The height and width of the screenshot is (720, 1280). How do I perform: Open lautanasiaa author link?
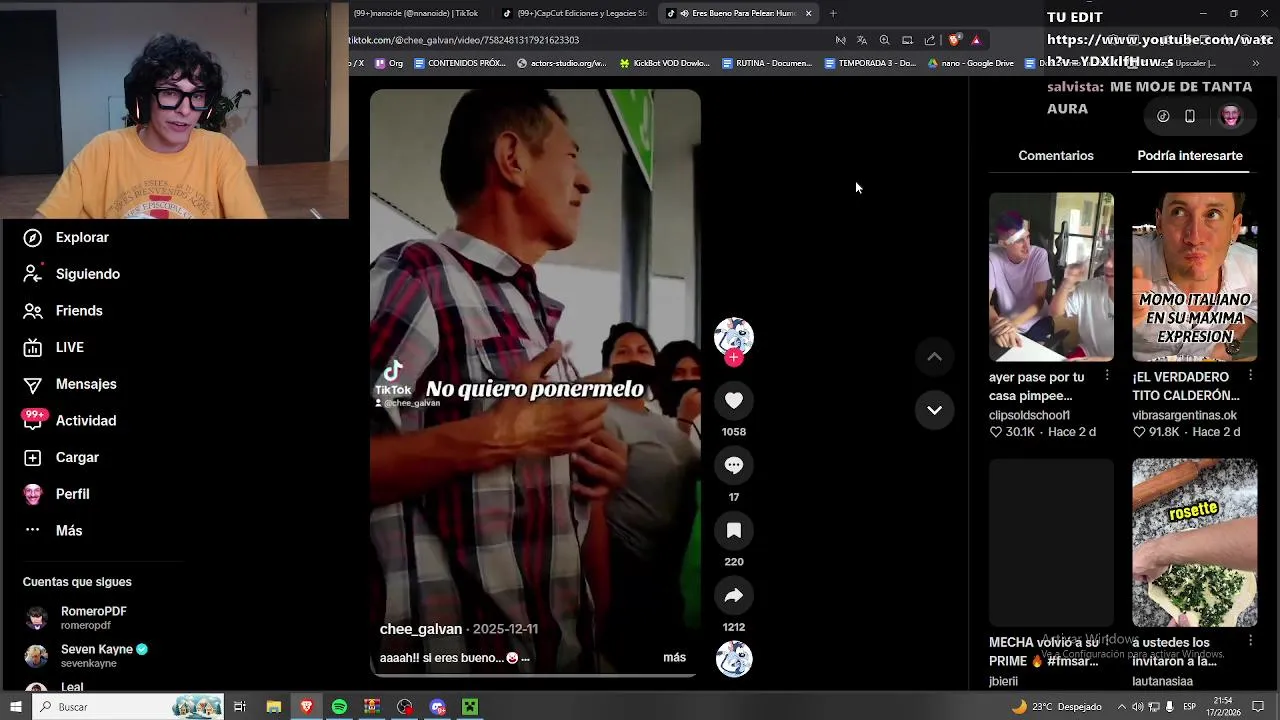click(1162, 681)
